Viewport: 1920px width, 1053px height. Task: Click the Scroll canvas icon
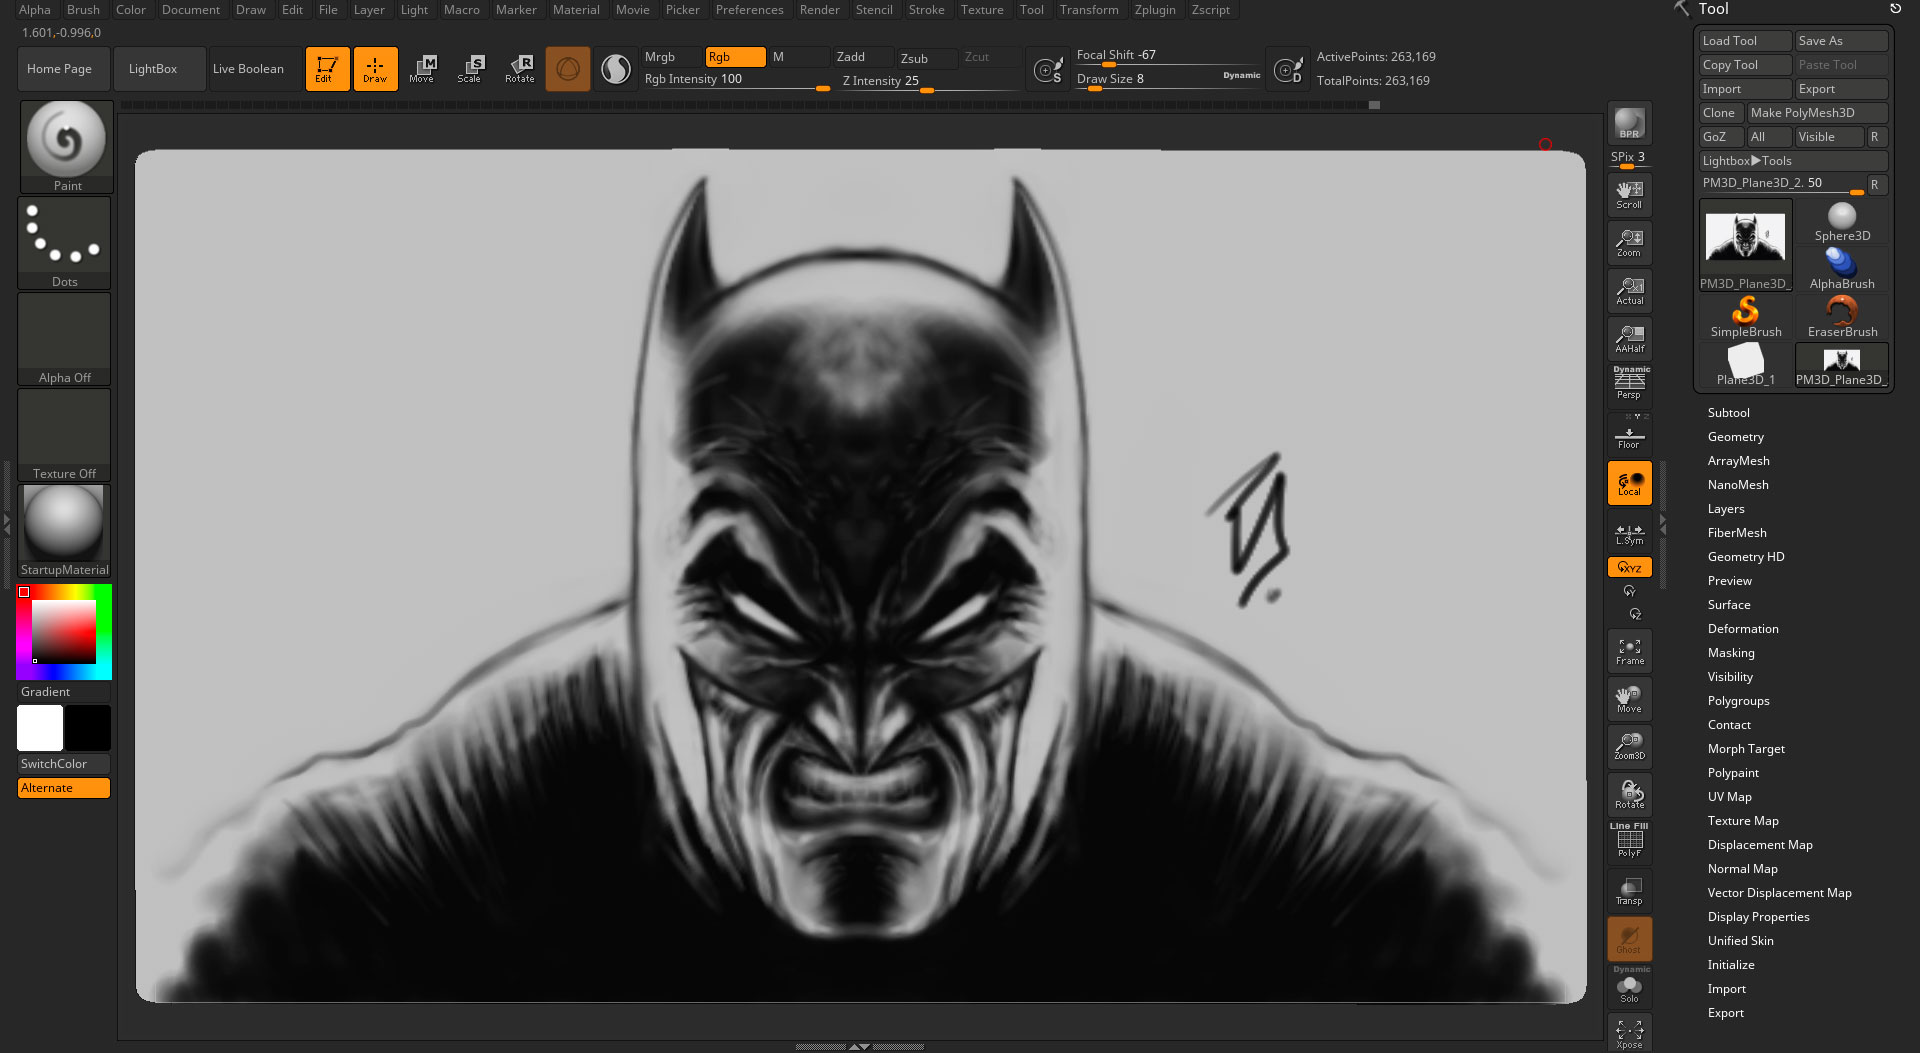coord(1629,194)
